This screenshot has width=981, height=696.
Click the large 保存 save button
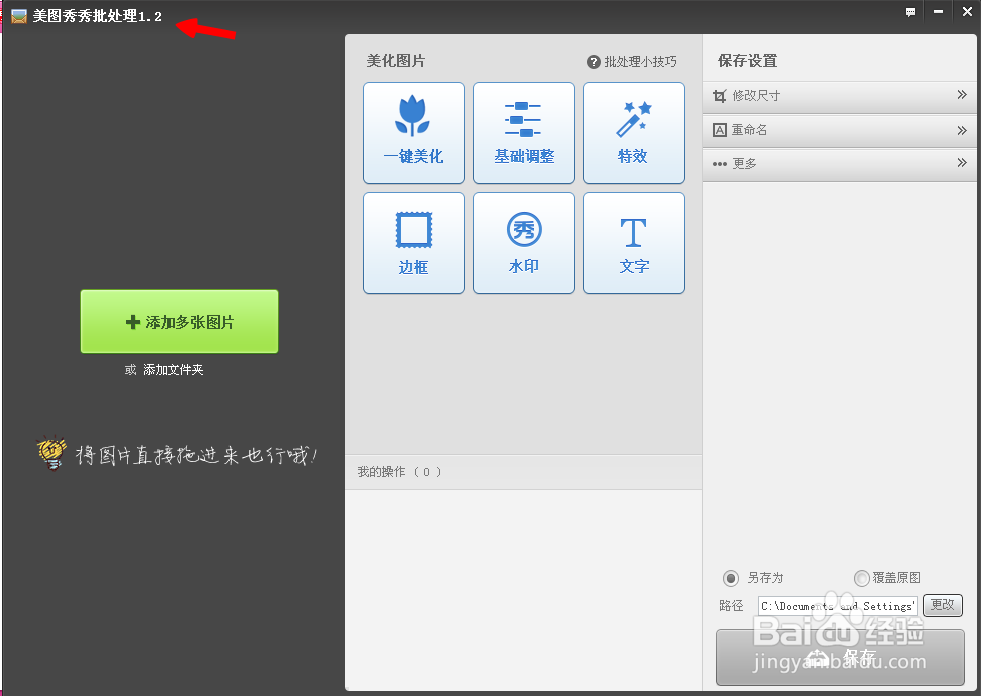(x=840, y=657)
